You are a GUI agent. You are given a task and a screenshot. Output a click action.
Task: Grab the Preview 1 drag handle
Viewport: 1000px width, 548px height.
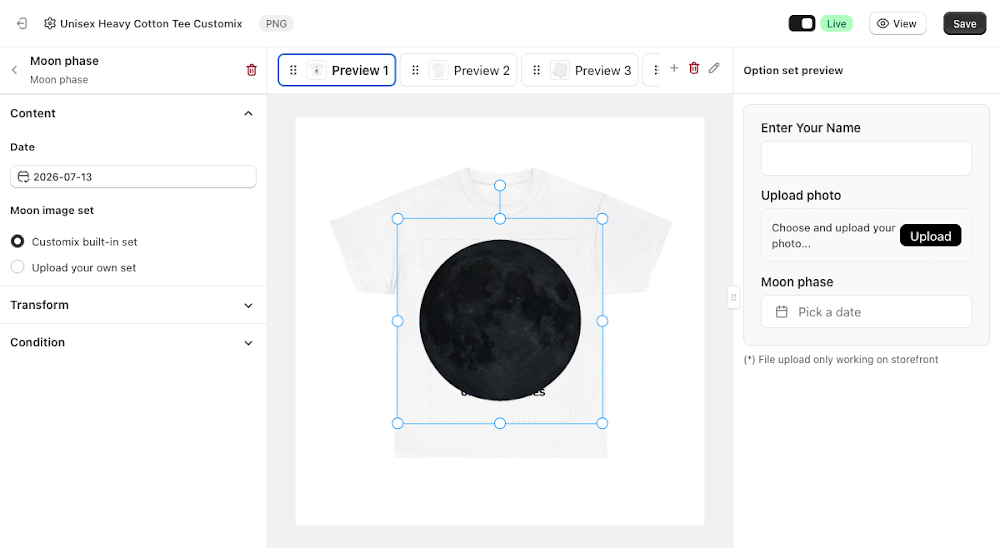(x=293, y=70)
